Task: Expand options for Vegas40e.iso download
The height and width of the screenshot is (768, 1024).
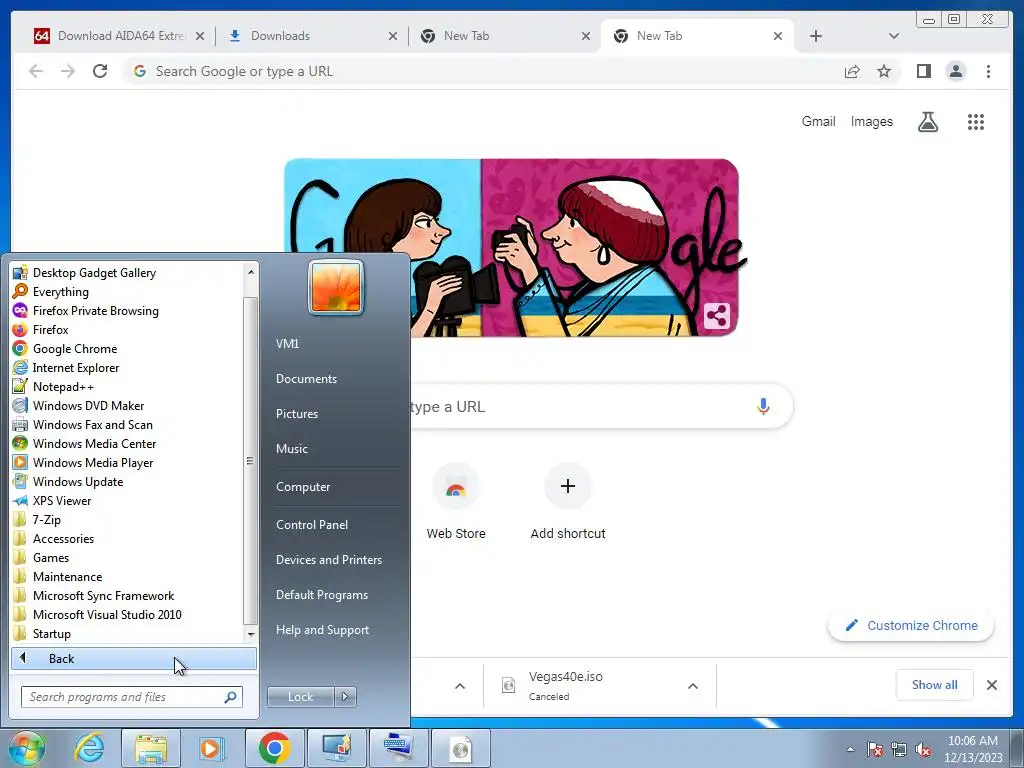Action: point(693,686)
